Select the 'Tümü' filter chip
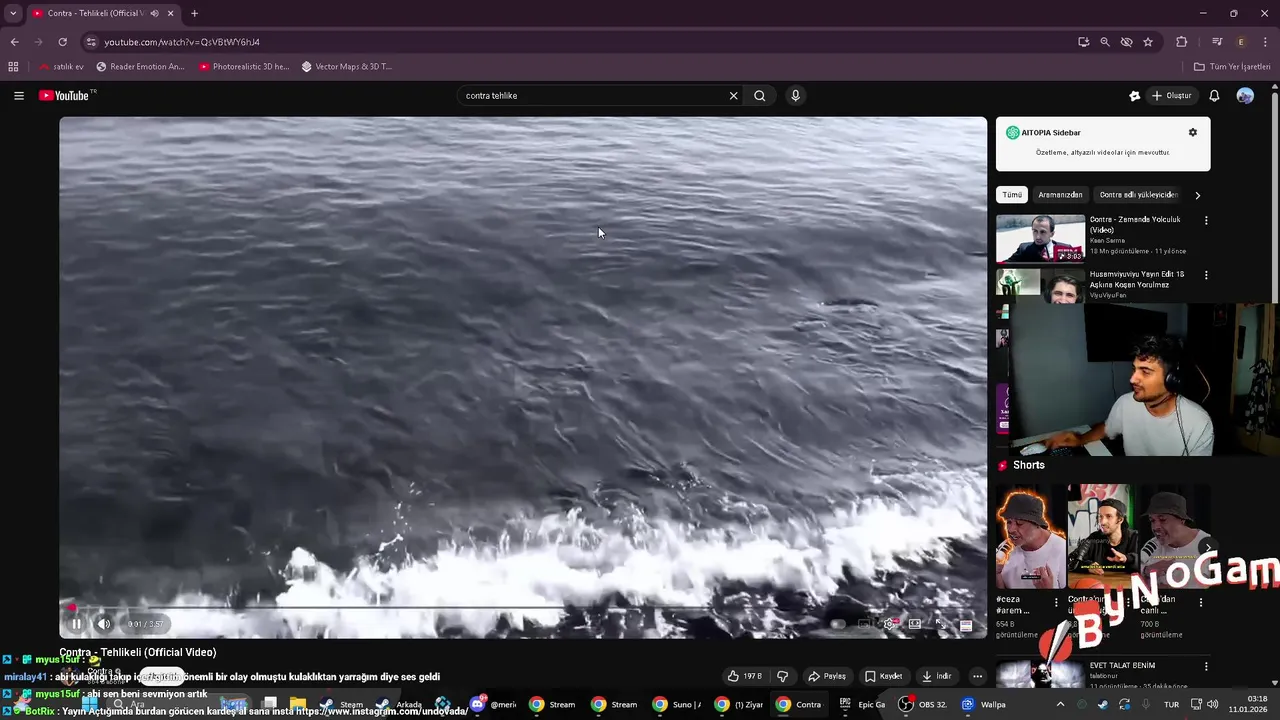Screen dimensions: 1280x720 tap(1013, 195)
